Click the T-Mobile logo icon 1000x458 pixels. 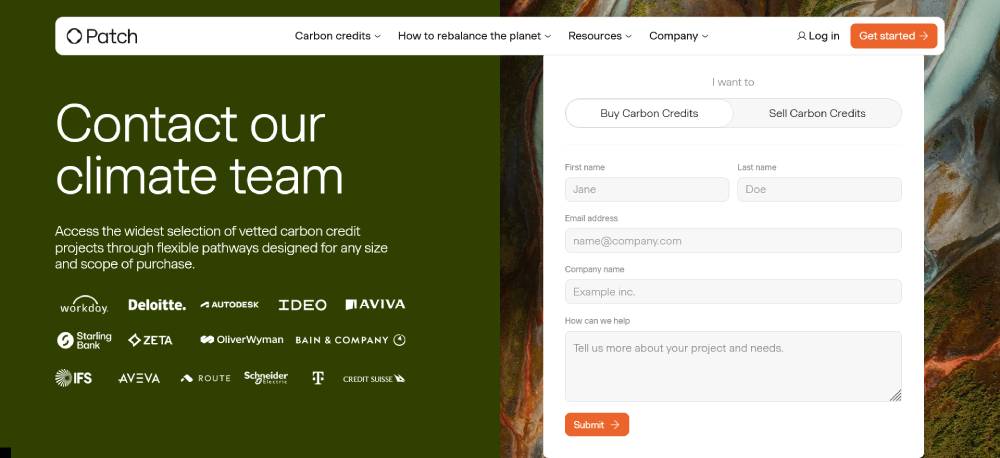318,378
